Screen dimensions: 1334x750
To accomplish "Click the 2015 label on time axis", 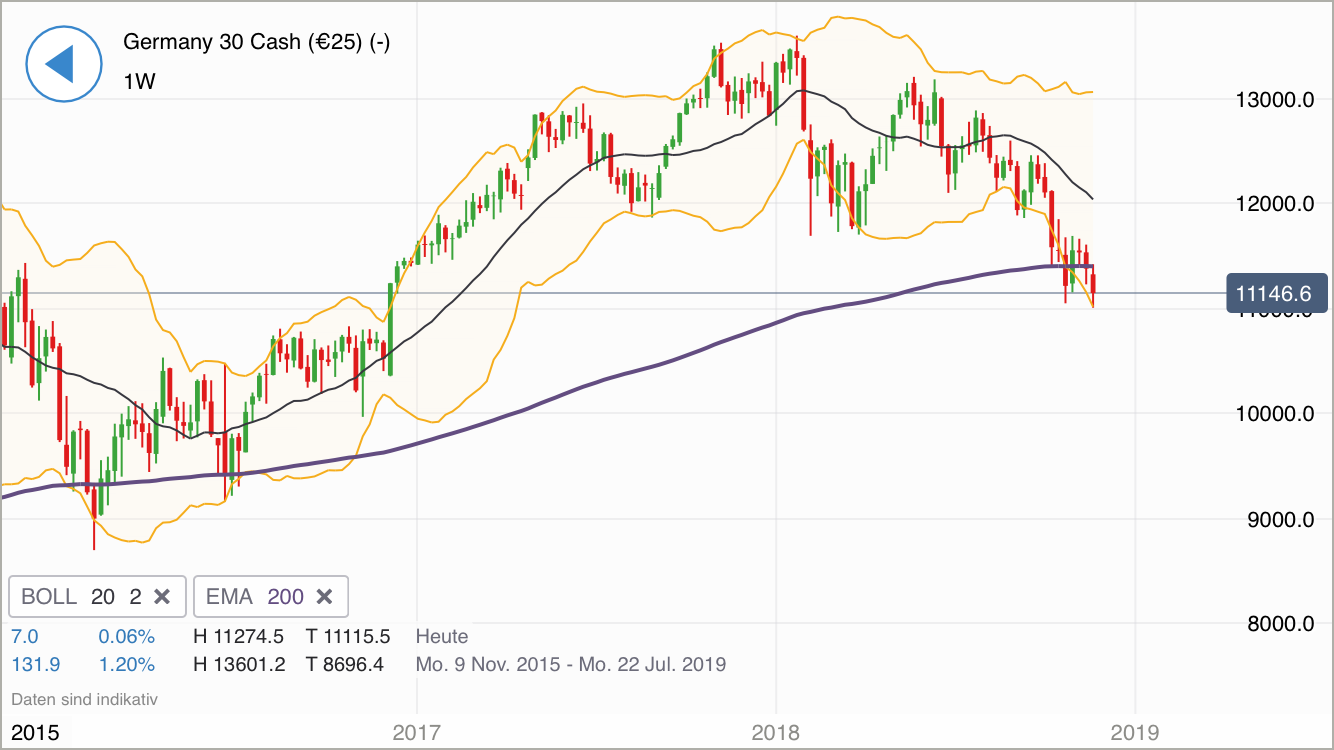I will (35, 732).
